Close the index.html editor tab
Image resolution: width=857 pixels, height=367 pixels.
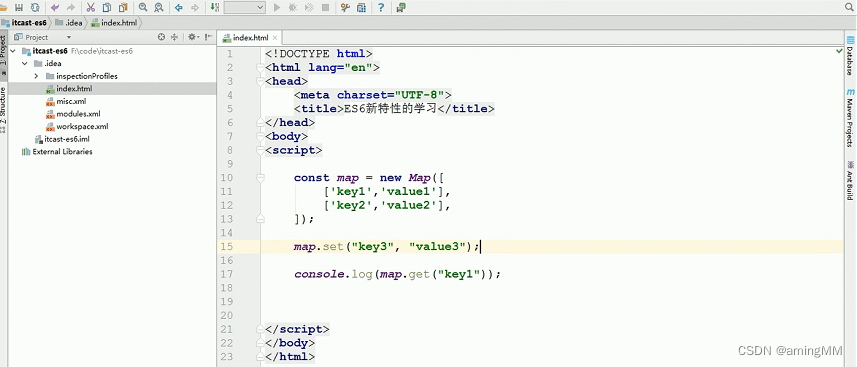point(275,38)
